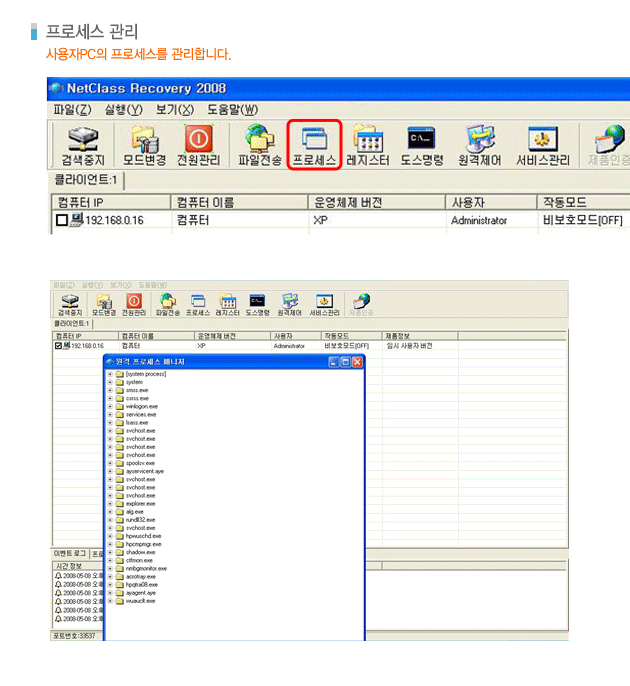Image resolution: width=630 pixels, height=686 pixels.
Task: Click 원격제어 icon in small lower toolbar
Action: point(290,305)
